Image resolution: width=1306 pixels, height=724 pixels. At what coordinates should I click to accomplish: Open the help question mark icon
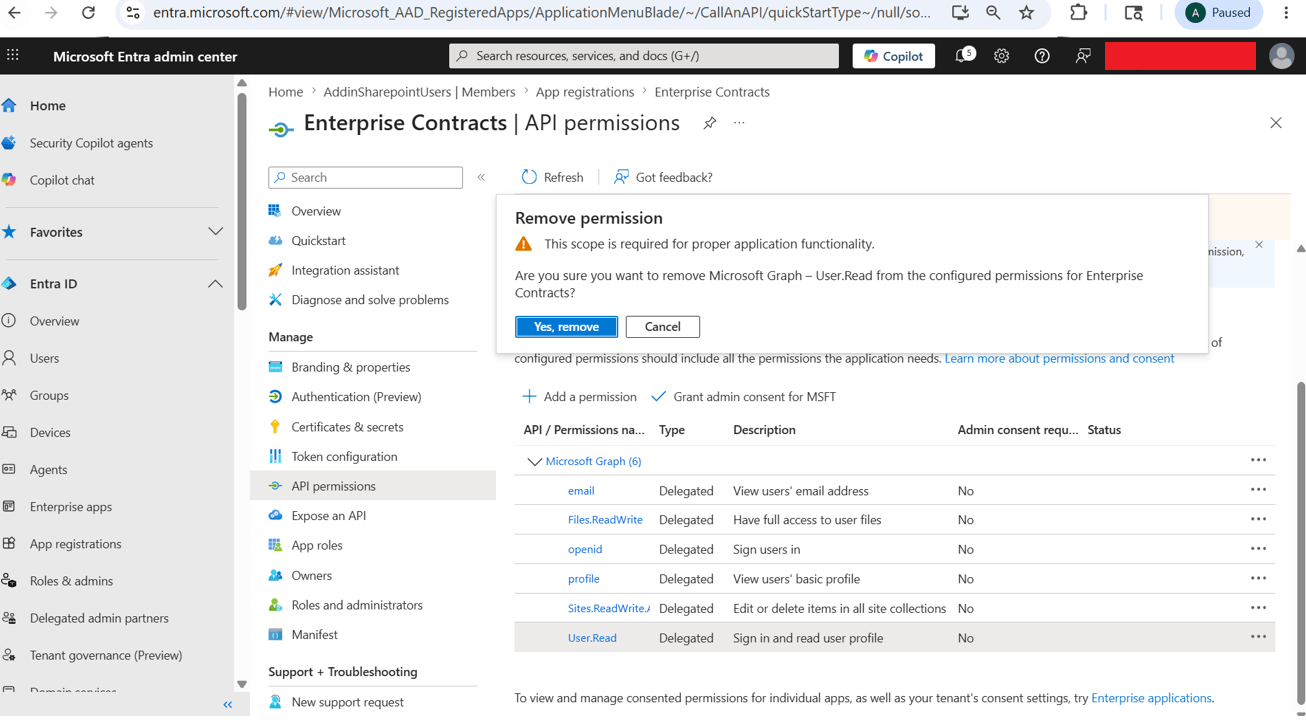click(1041, 56)
